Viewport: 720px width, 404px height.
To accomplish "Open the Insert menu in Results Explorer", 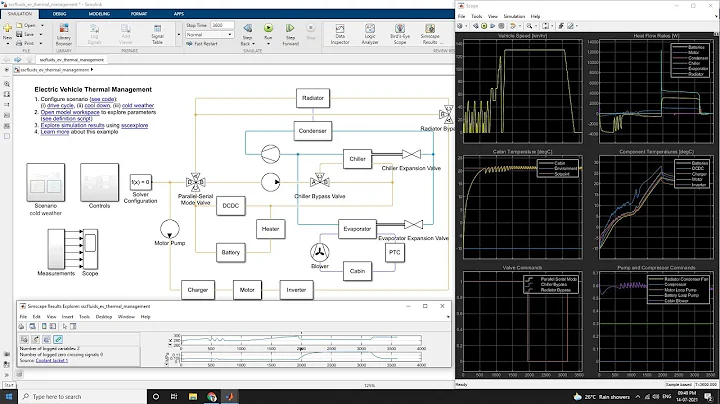I will (x=67, y=317).
